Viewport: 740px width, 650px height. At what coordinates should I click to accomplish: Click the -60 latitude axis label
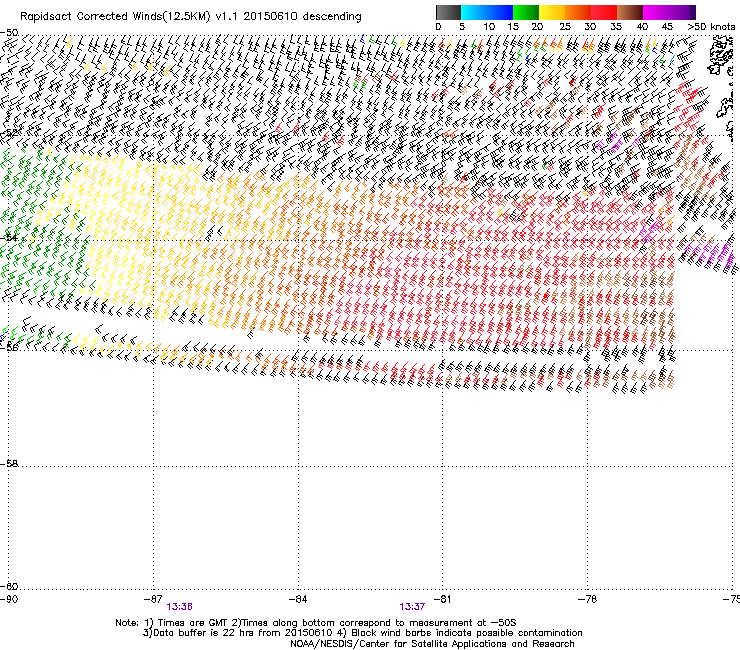click(x=9, y=586)
